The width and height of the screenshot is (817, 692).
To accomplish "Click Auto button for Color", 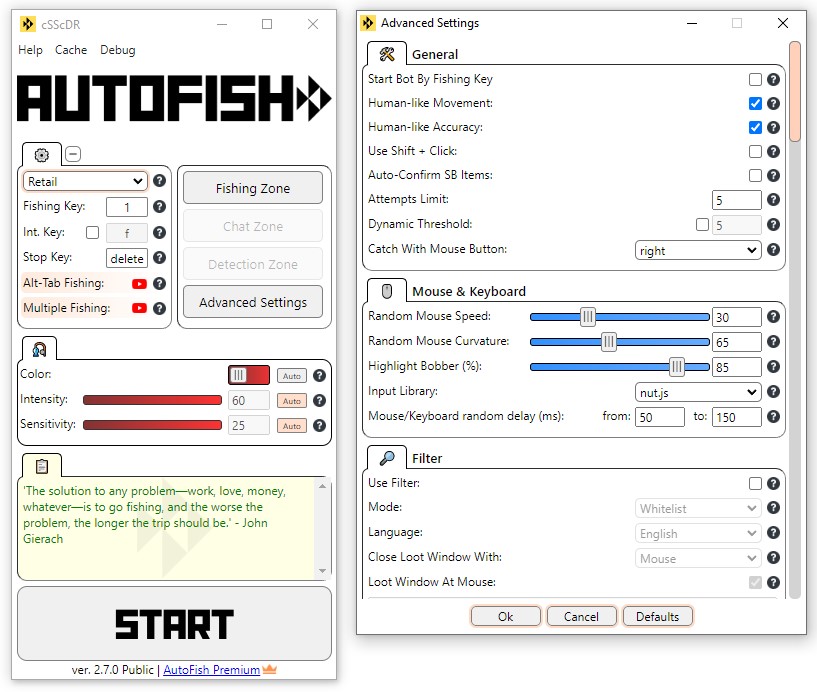I will point(292,376).
